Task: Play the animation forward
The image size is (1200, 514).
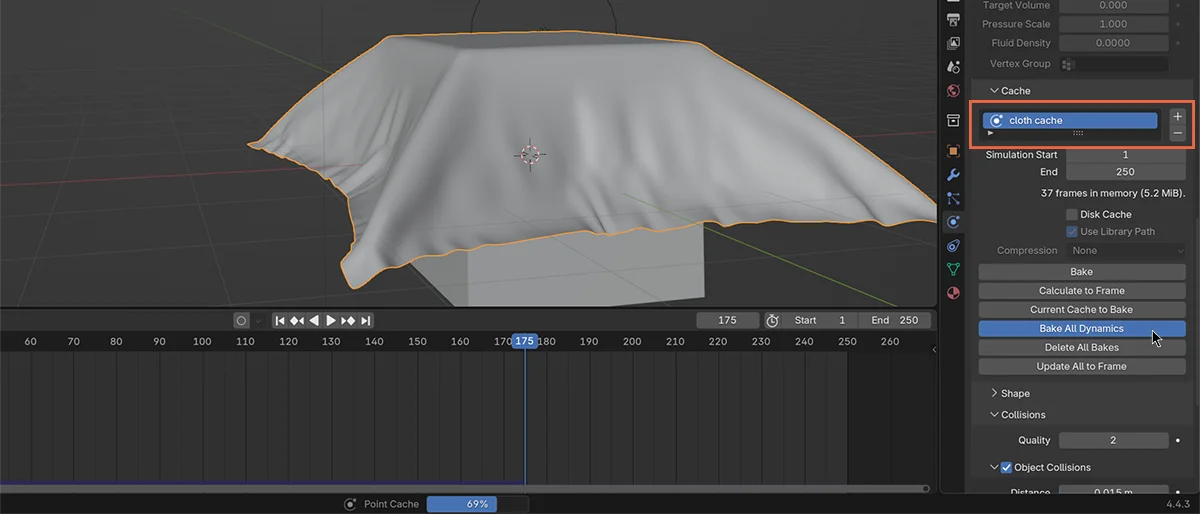Action: pos(331,320)
